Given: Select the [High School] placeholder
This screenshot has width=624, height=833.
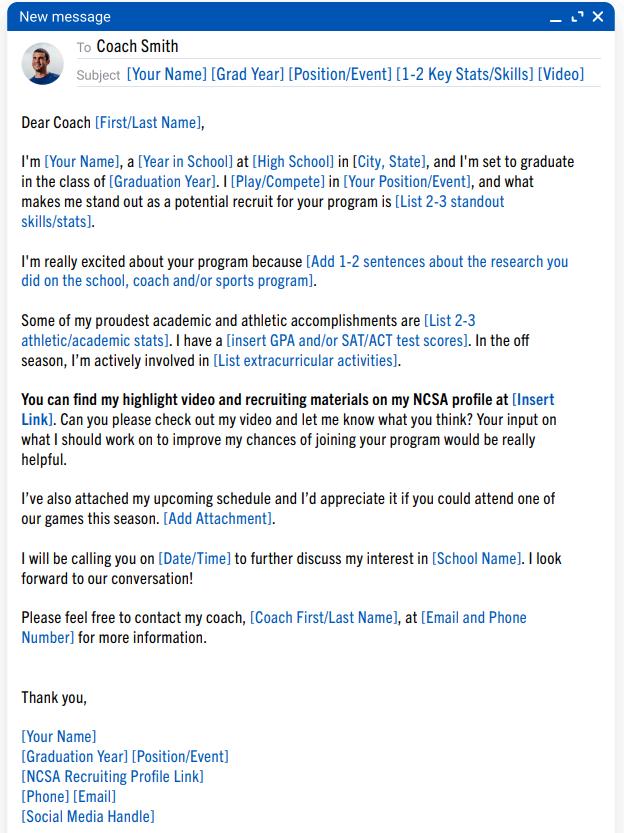Looking at the screenshot, I should click(293, 162).
